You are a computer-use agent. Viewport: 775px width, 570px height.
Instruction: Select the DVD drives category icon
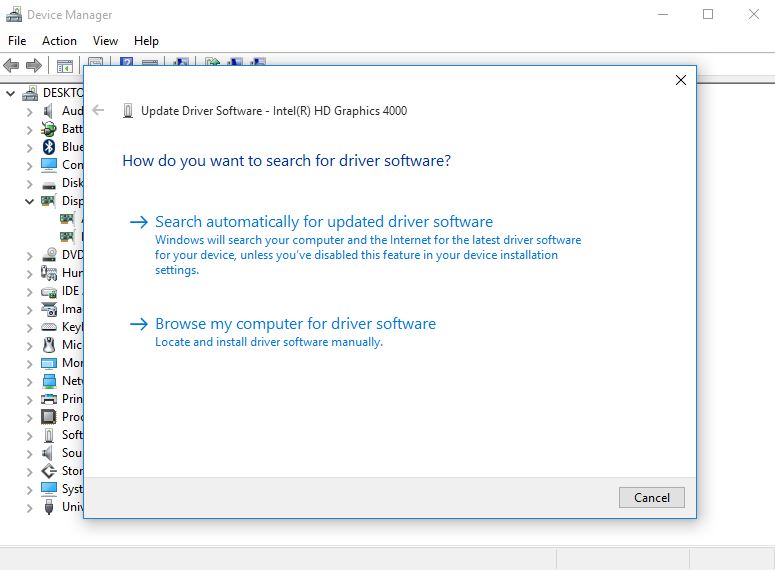pos(49,255)
